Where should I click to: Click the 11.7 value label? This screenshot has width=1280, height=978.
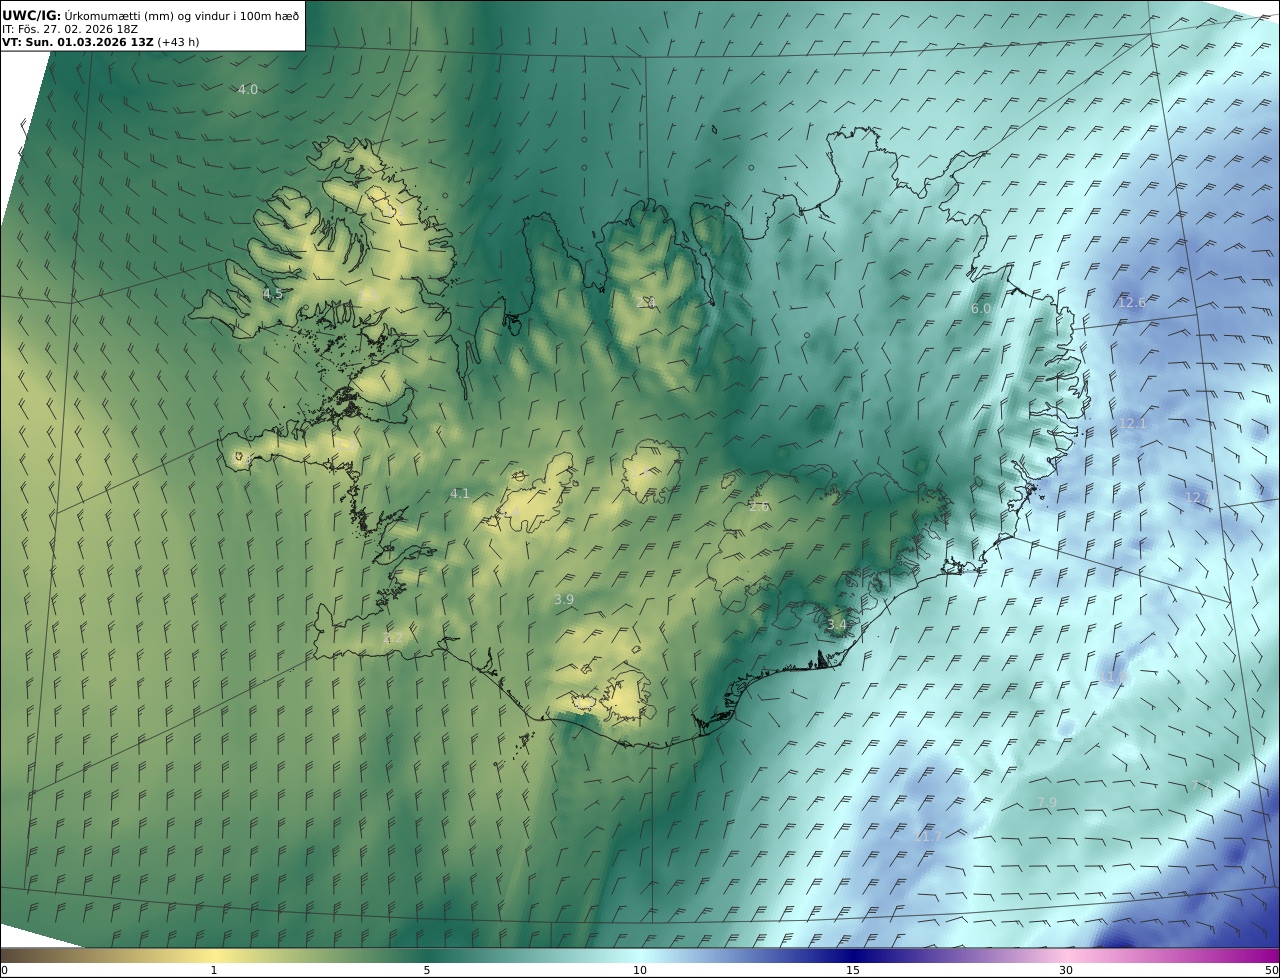(x=929, y=836)
